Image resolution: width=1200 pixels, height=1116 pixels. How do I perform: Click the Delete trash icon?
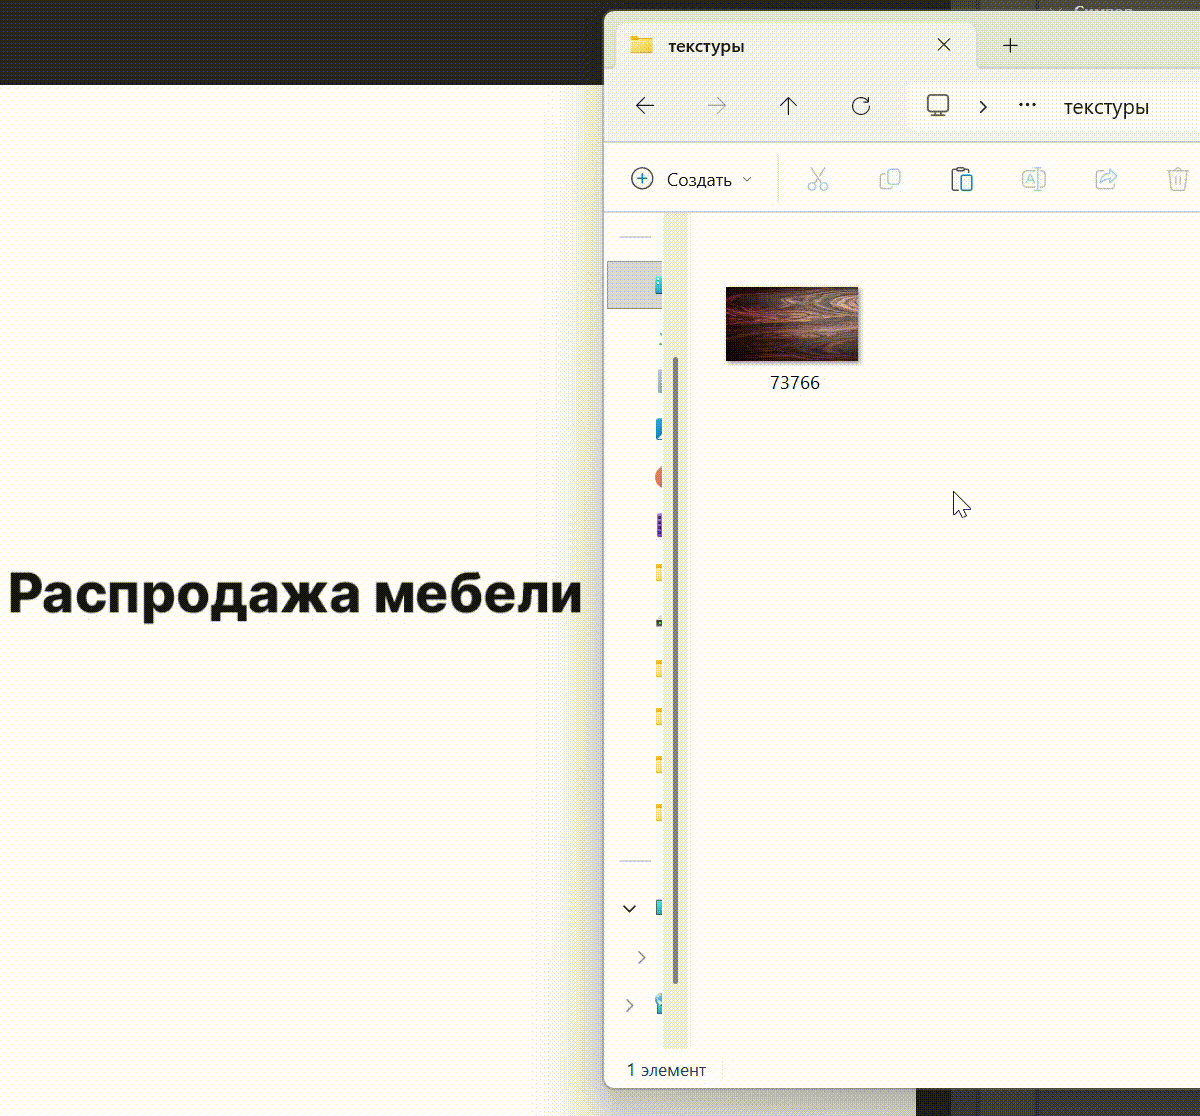[x=1178, y=180]
